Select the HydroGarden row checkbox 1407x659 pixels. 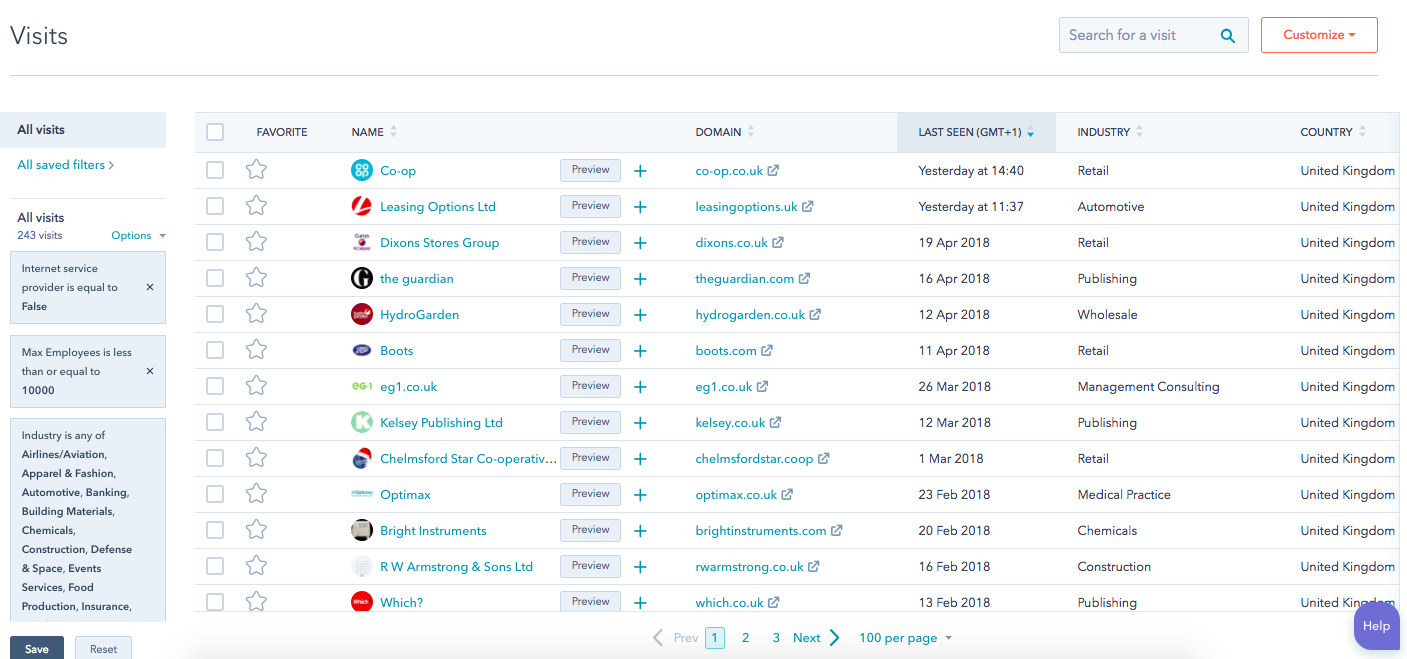pyautogui.click(x=215, y=314)
